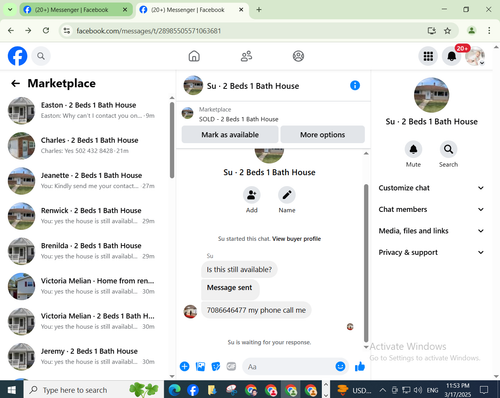Mute the Su conversation bell

(413, 149)
